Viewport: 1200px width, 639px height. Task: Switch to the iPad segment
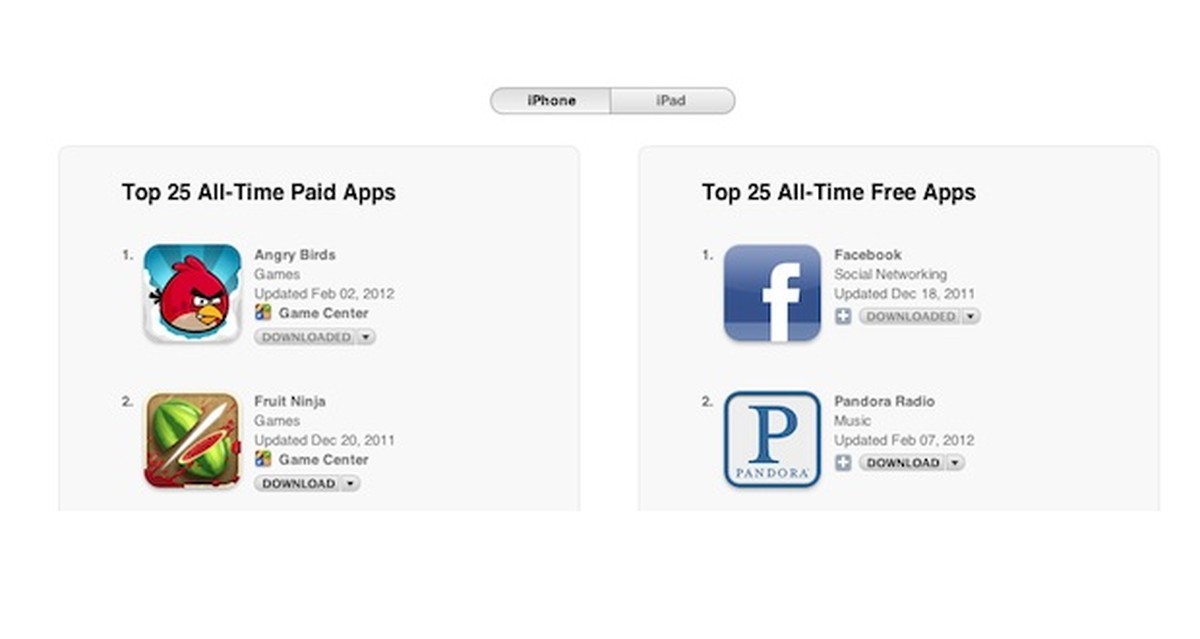pyautogui.click(x=671, y=101)
